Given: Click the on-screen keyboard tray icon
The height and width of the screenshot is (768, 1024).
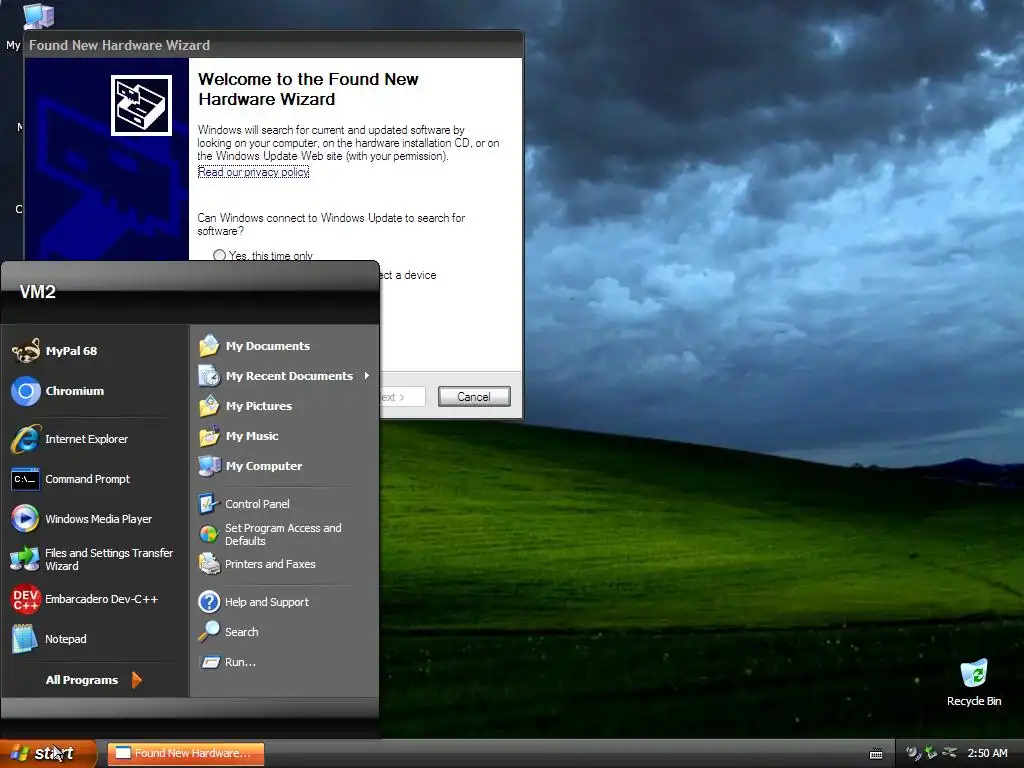Looking at the screenshot, I should [876, 754].
